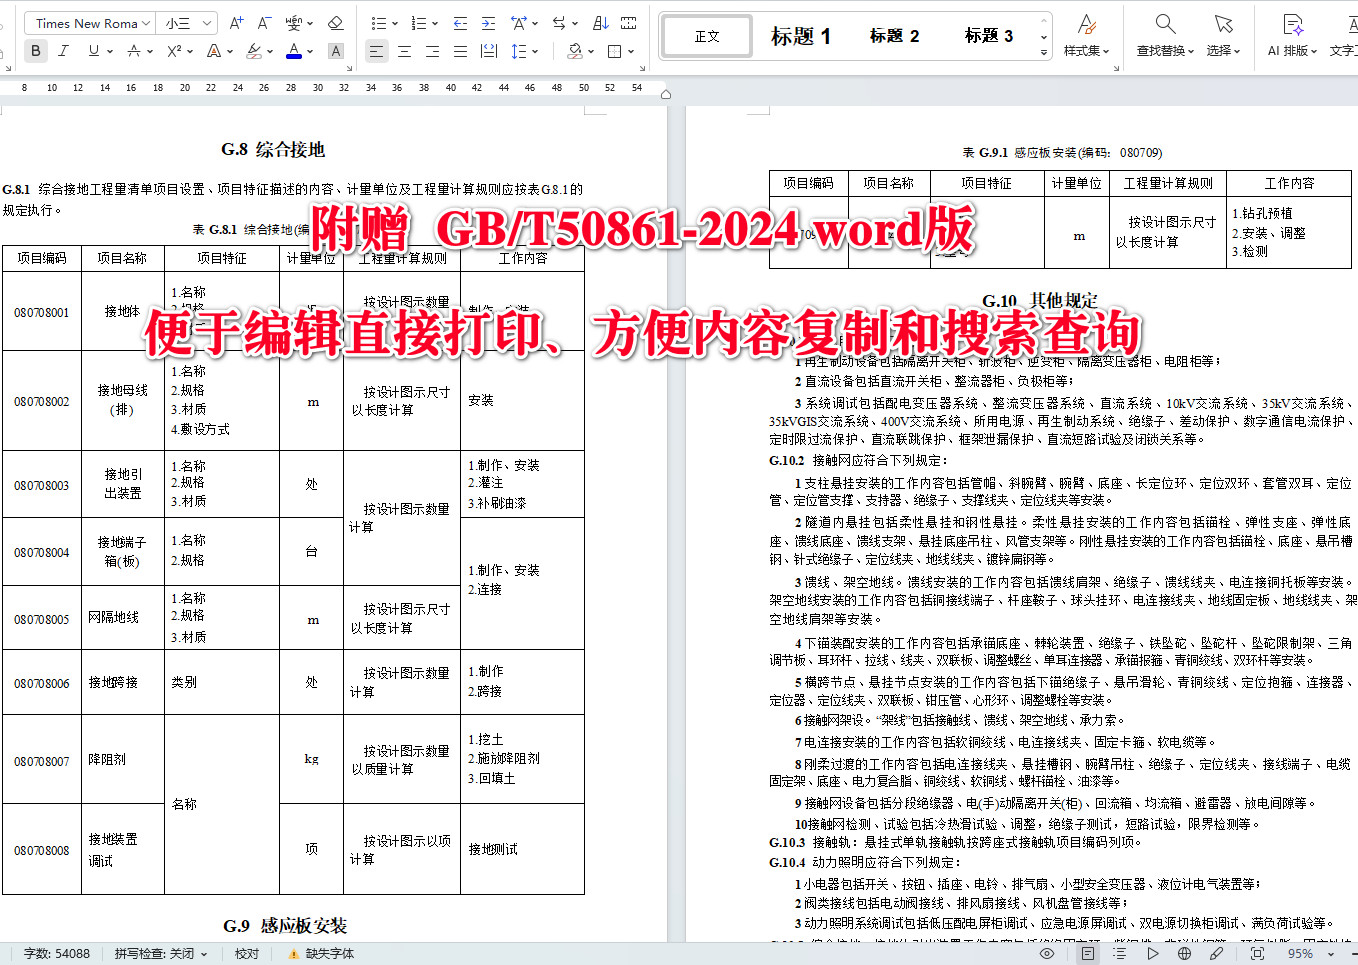Screen dimensions: 1358x965
Task: Sort paragraphs with the sort icon
Action: click(600, 22)
